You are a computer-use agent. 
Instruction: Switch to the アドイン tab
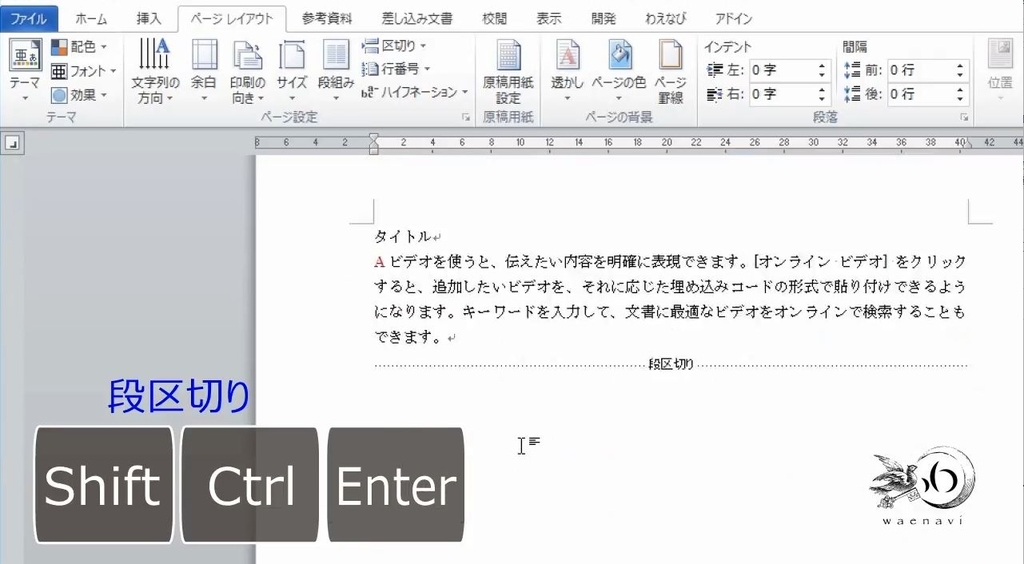(733, 18)
